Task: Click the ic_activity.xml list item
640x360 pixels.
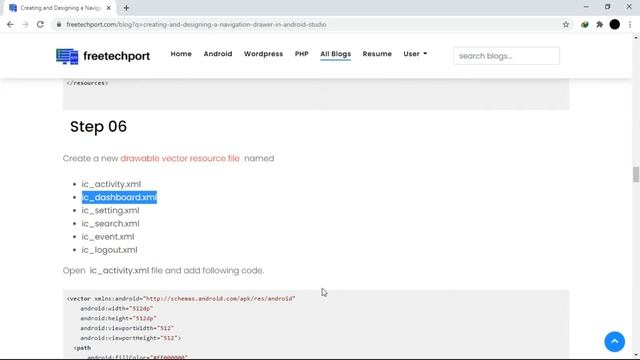Action: [x=111, y=184]
